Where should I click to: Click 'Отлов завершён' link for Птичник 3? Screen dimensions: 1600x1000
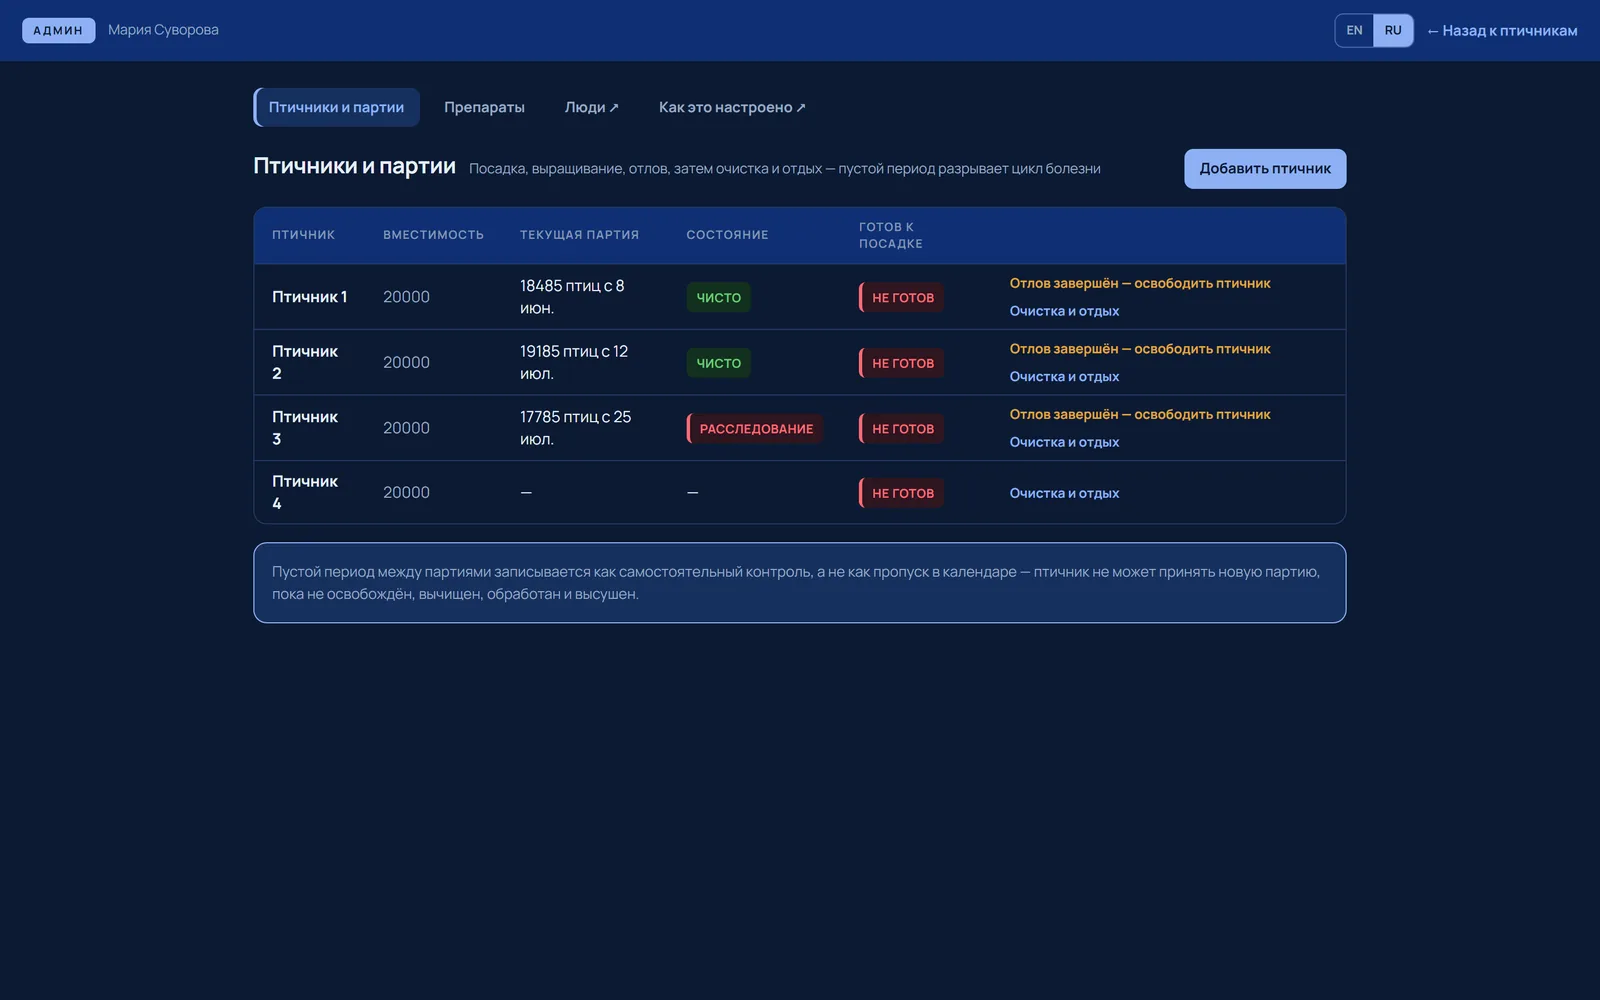[x=1140, y=414]
